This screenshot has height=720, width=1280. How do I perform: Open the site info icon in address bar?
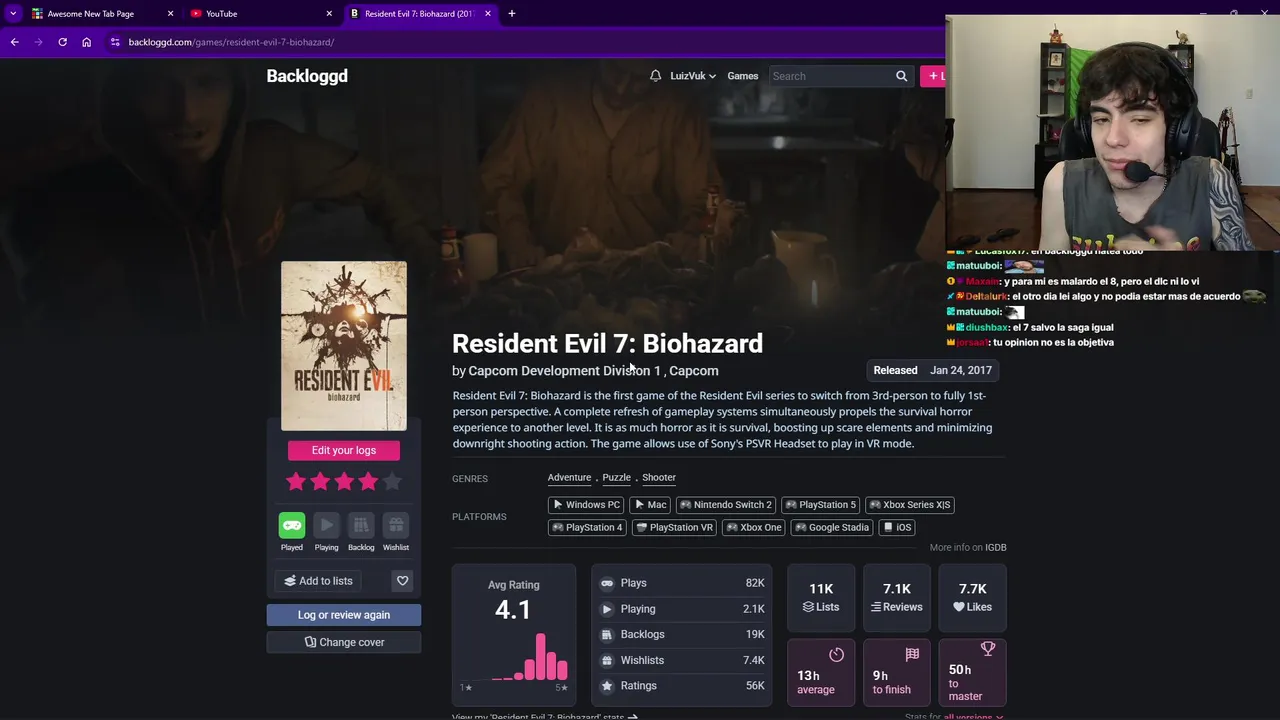click(115, 42)
